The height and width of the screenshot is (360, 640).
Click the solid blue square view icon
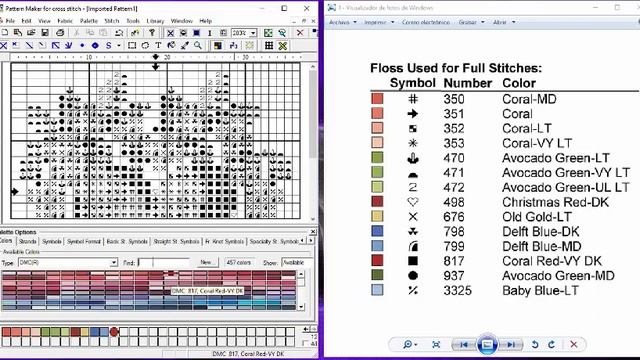click(x=196, y=33)
